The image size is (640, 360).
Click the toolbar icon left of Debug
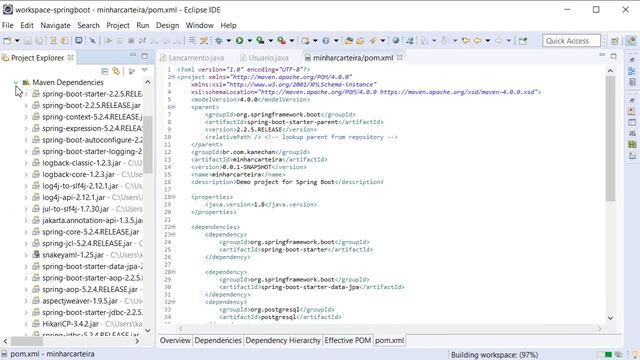pos(204,41)
